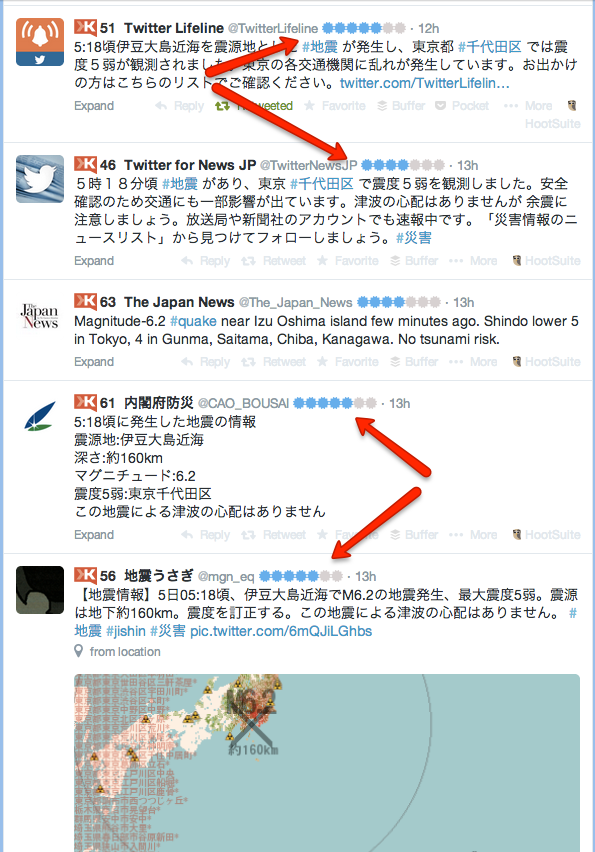Screen dimensions: 595x852
Task: Open the #quake hashtag link
Action: (193, 321)
